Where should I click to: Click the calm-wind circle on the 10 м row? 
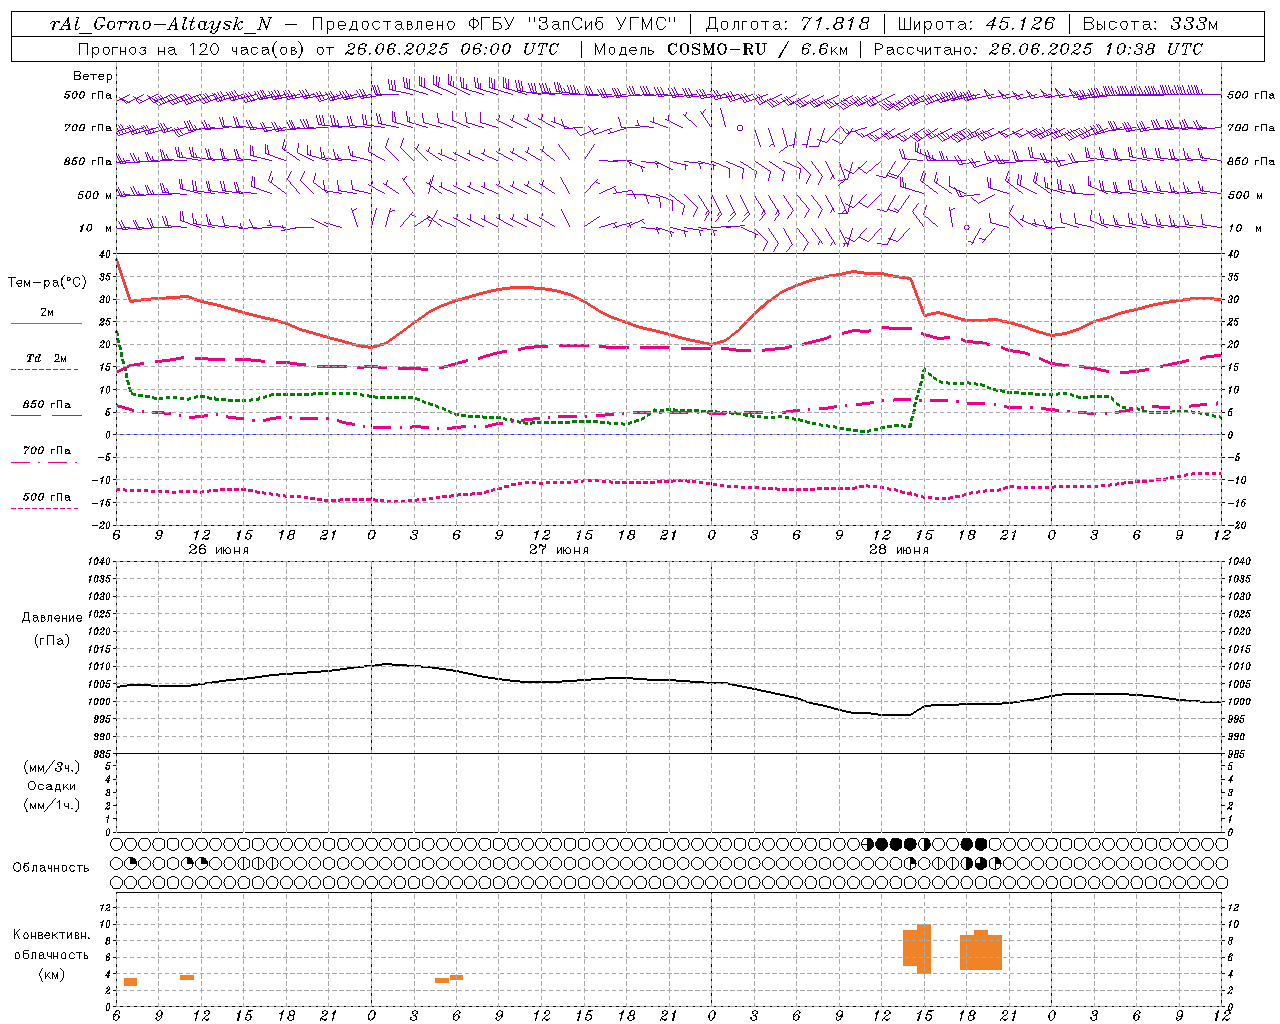966,228
